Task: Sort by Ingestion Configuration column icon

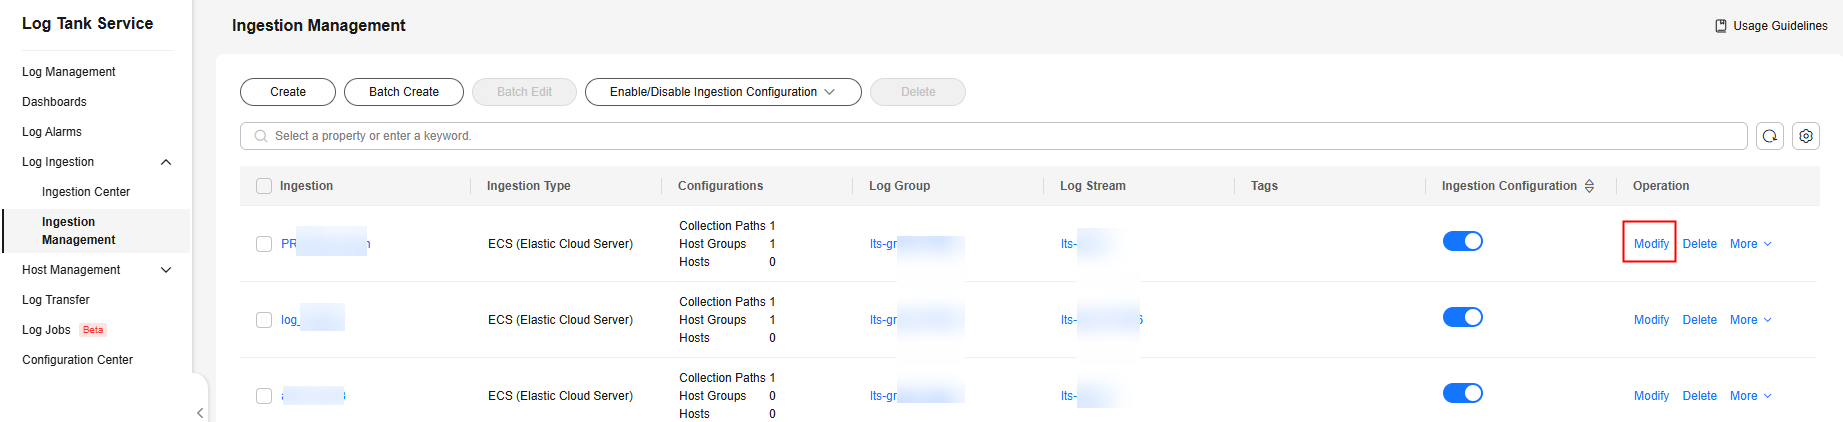Action: [x=1589, y=186]
